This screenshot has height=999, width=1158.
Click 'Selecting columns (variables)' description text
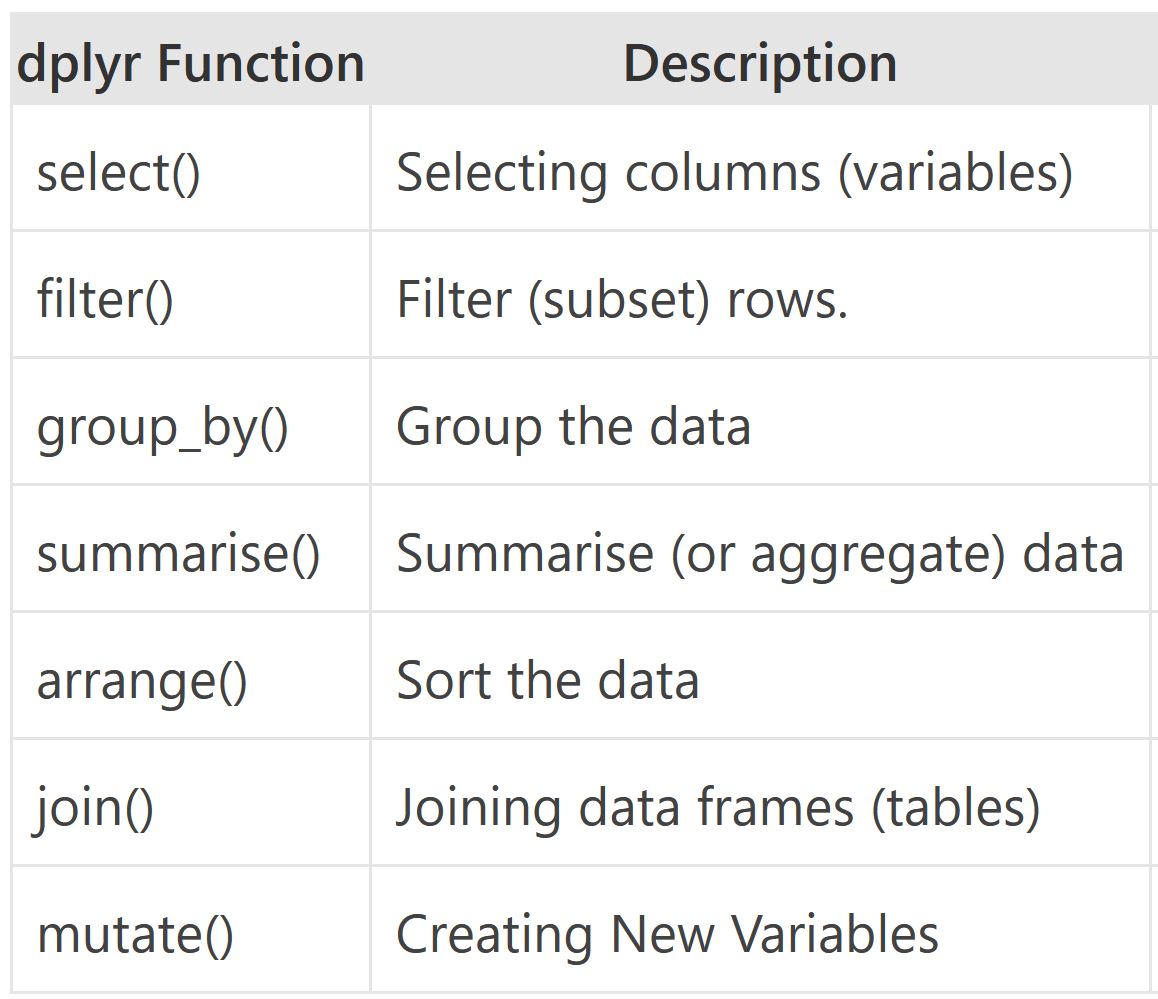point(734,173)
